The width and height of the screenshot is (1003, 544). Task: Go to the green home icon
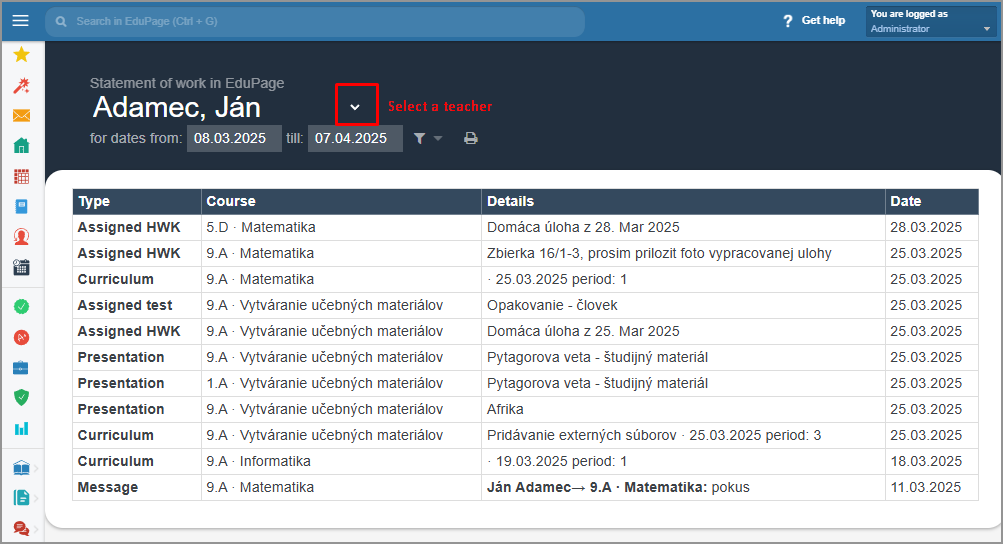coord(21,146)
